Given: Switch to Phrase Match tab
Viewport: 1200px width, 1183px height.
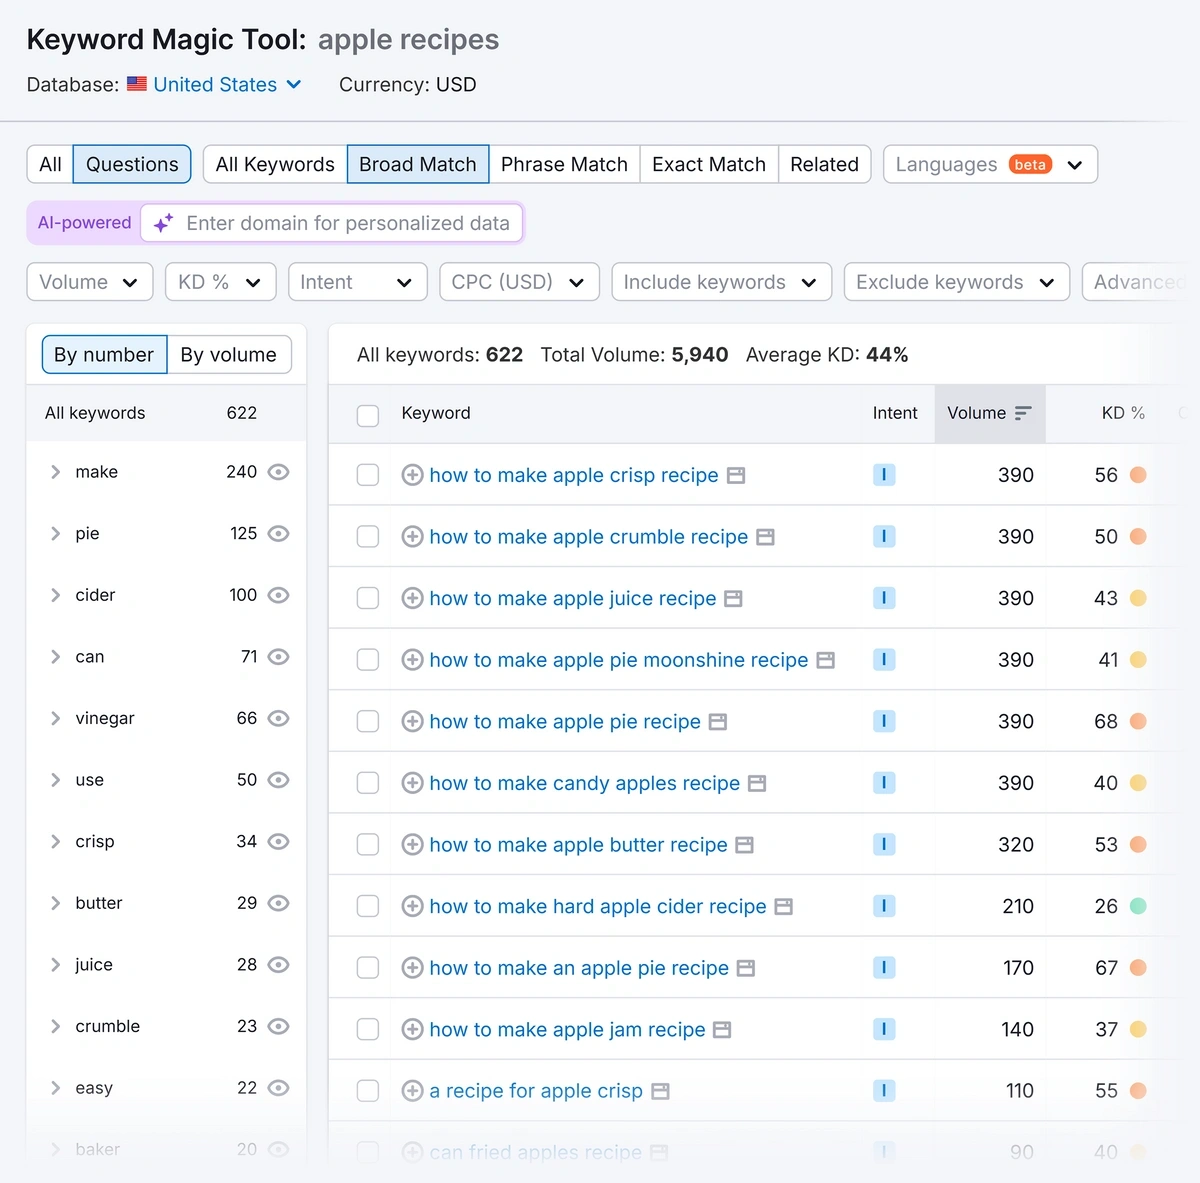Looking at the screenshot, I should (x=564, y=164).
